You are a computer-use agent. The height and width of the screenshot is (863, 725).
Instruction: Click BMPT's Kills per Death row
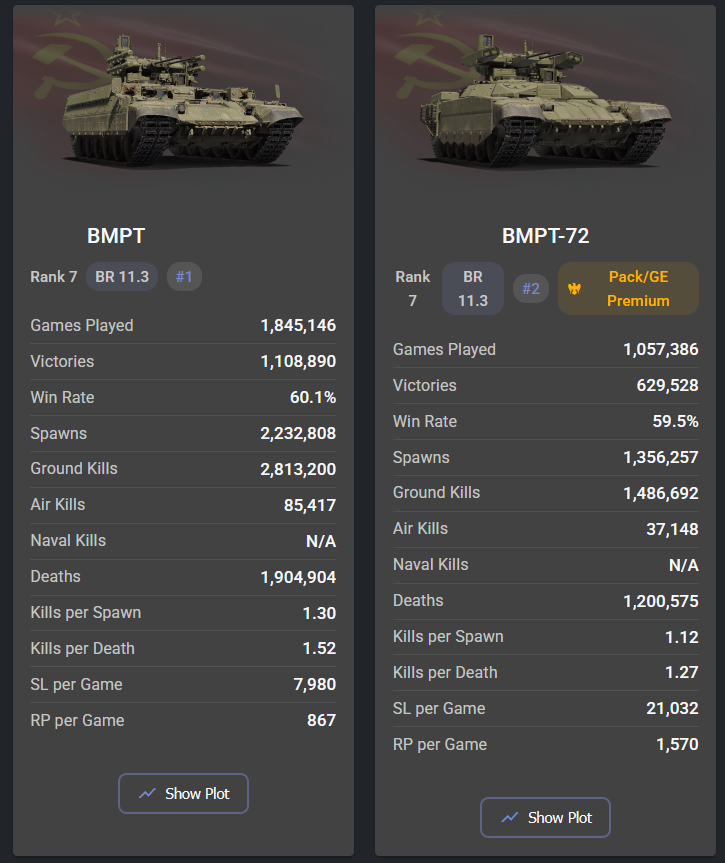[x=183, y=648]
